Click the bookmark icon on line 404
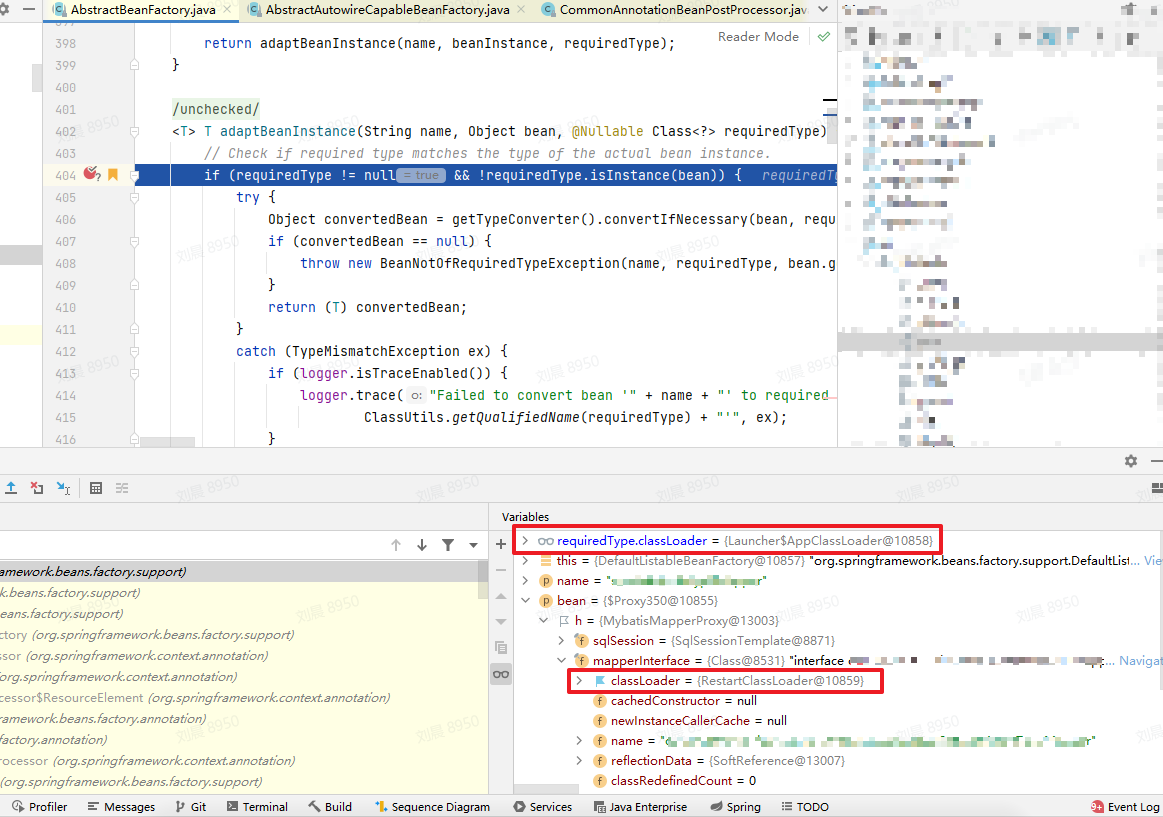The width and height of the screenshot is (1163, 817). [x=113, y=175]
